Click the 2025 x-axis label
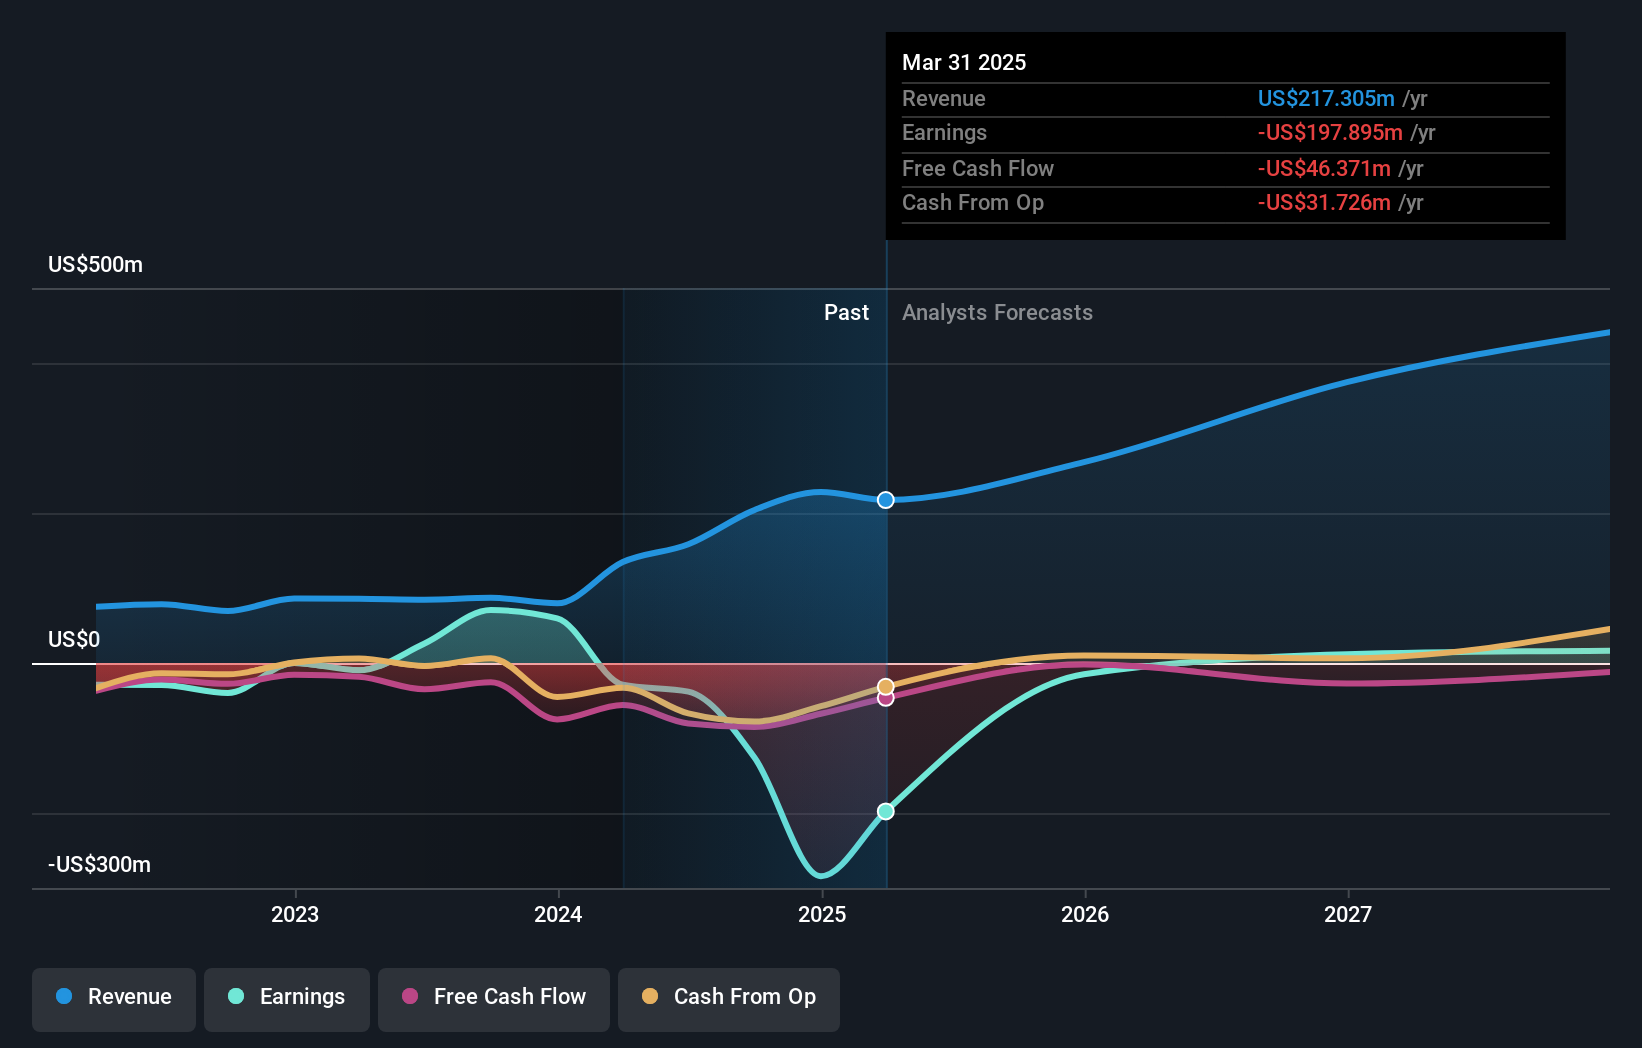The width and height of the screenshot is (1642, 1048). 822,914
